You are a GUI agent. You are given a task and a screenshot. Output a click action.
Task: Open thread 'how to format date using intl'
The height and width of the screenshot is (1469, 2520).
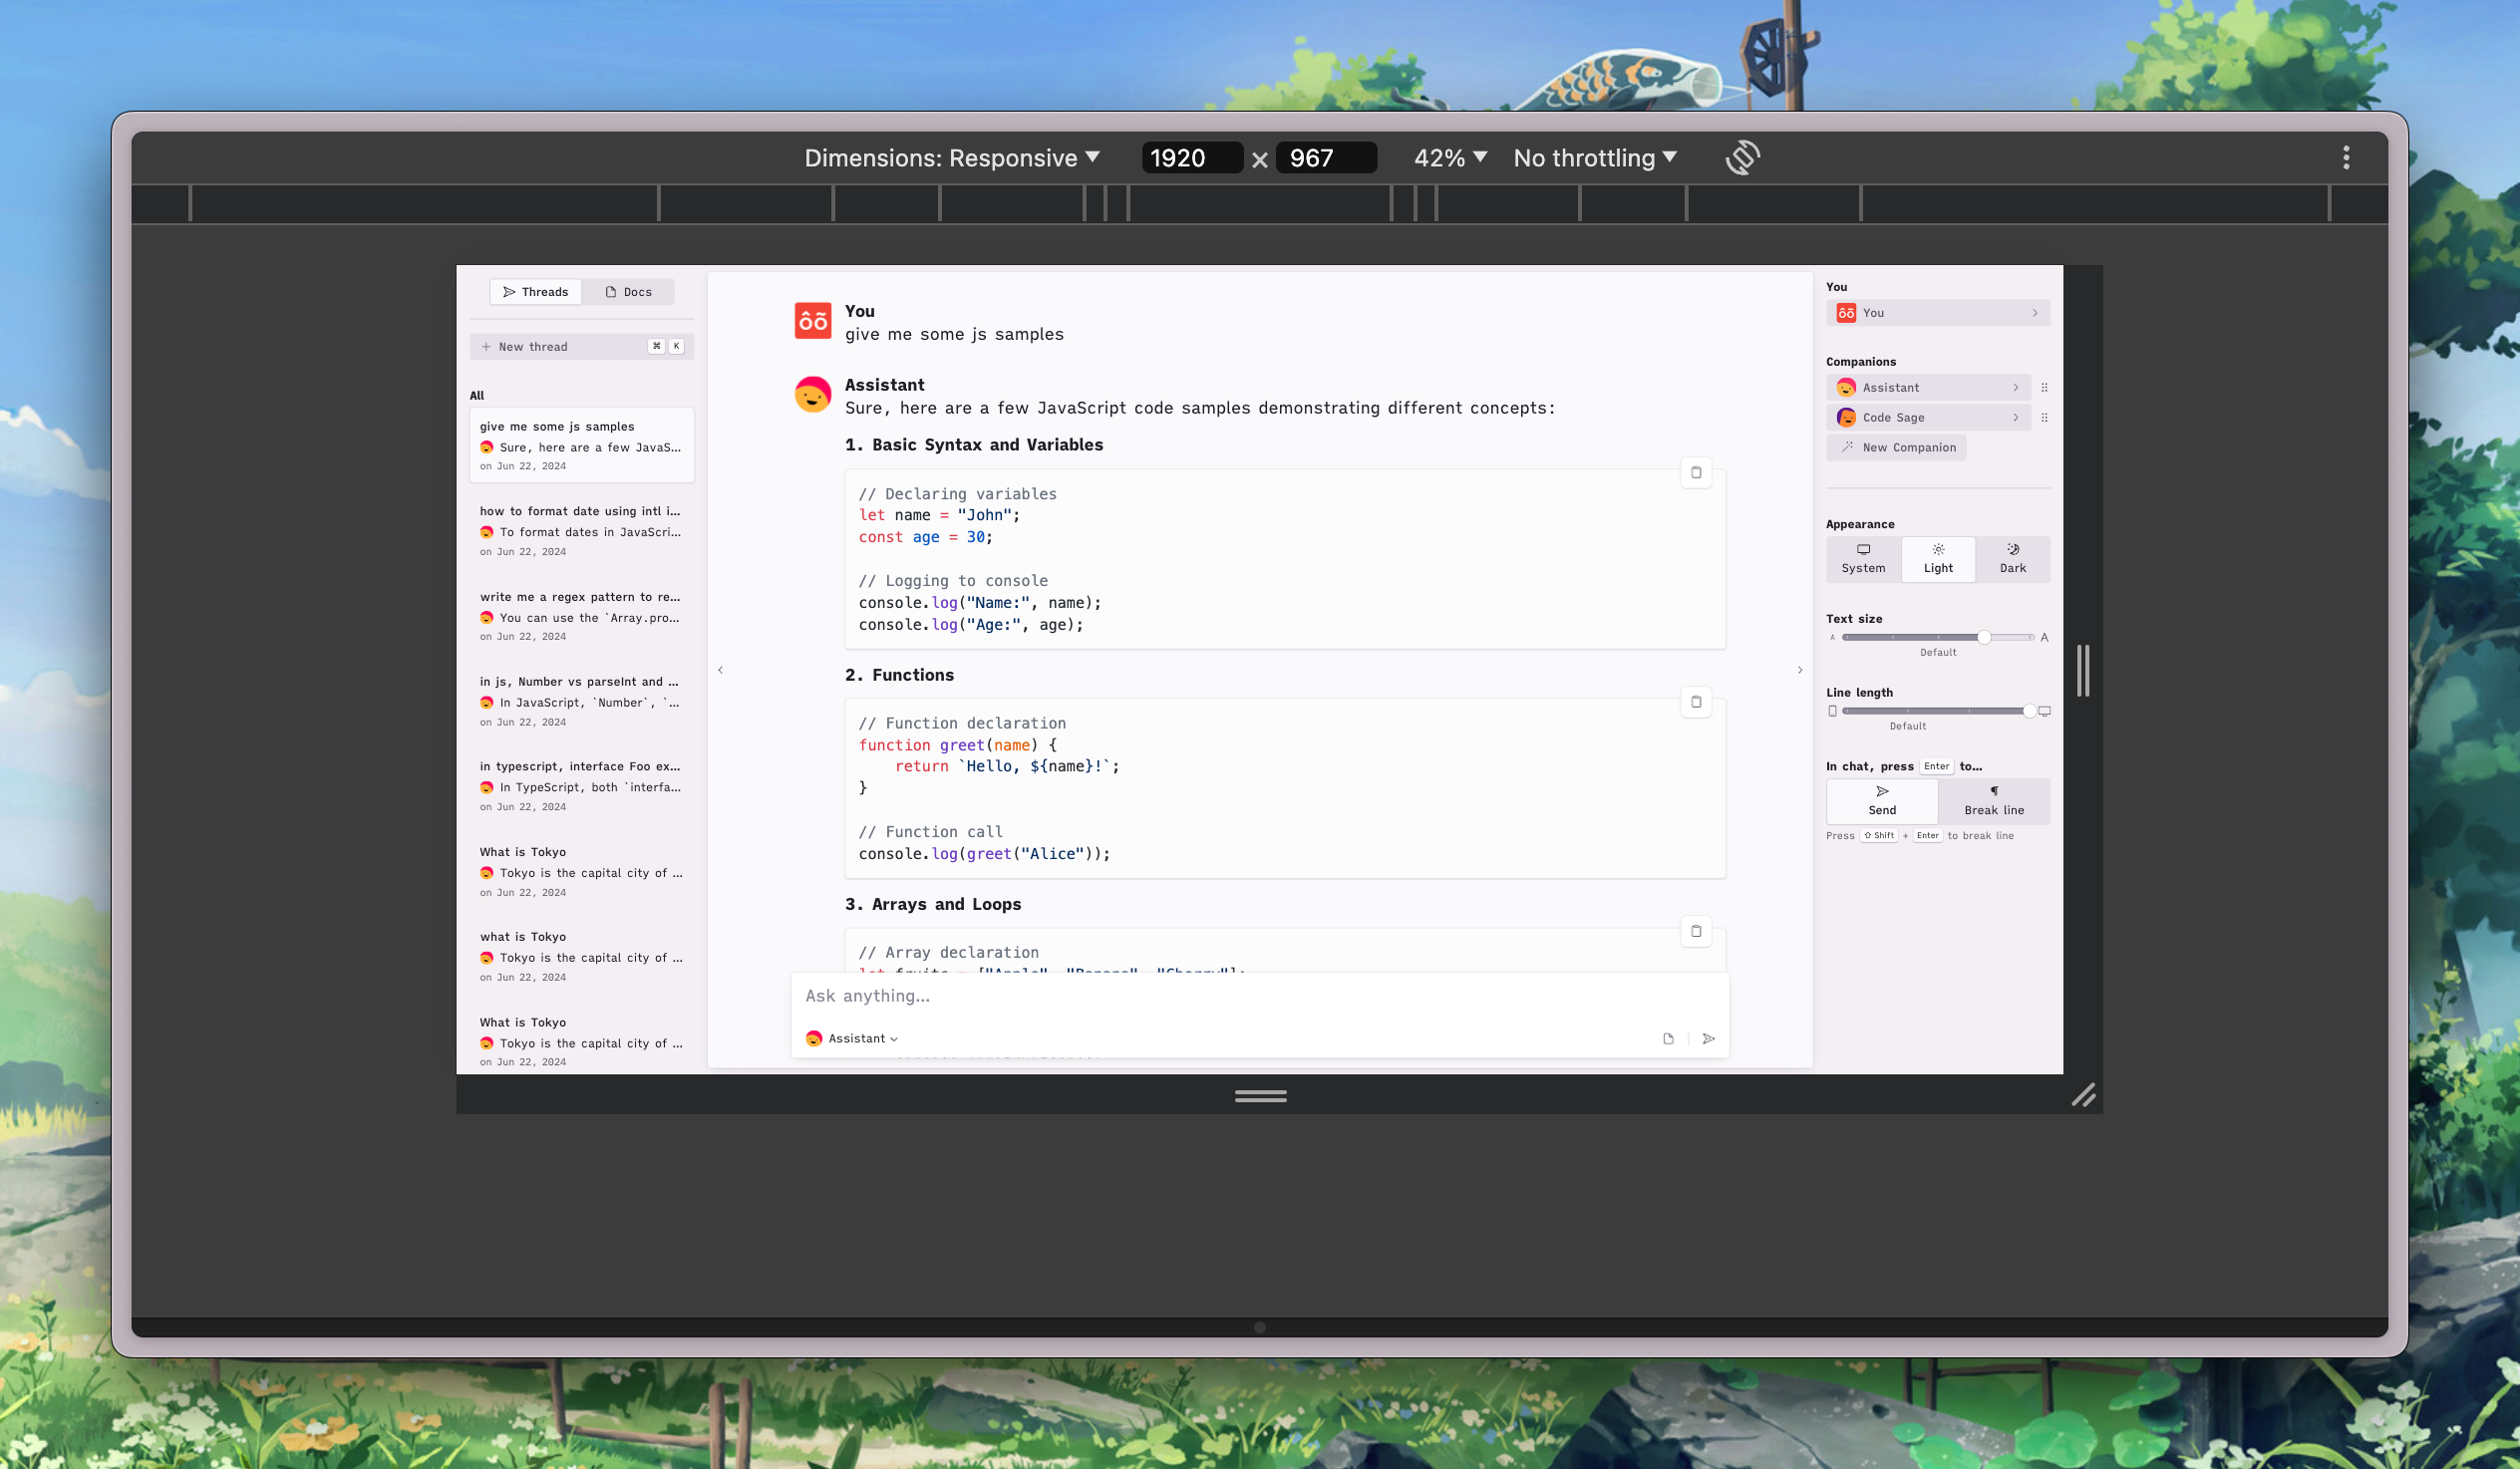[x=581, y=530]
